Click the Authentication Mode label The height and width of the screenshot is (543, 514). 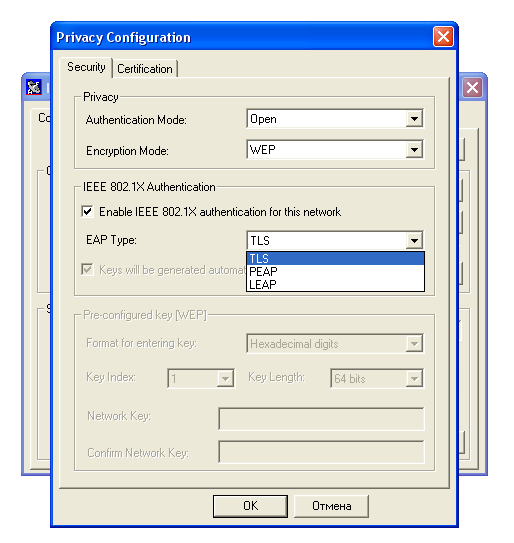[x=136, y=120]
